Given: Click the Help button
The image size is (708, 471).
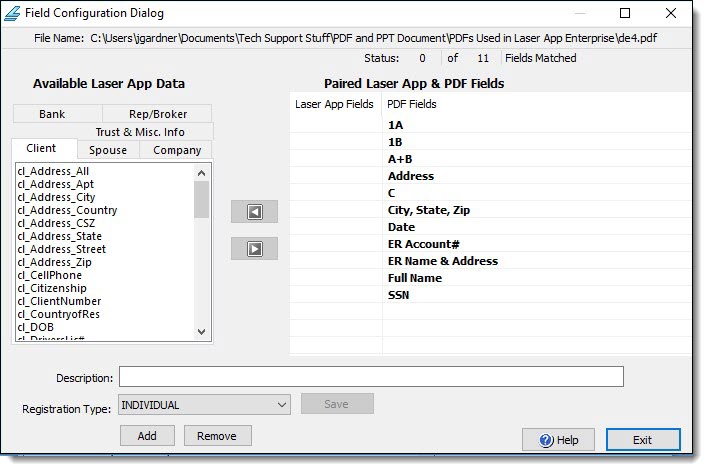Looking at the screenshot, I should pyautogui.click(x=558, y=440).
